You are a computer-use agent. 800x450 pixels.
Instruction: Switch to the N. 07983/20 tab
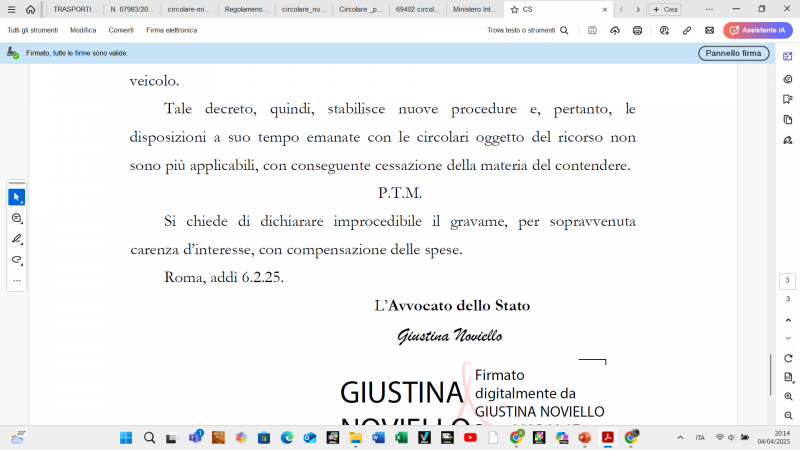[x=132, y=9]
